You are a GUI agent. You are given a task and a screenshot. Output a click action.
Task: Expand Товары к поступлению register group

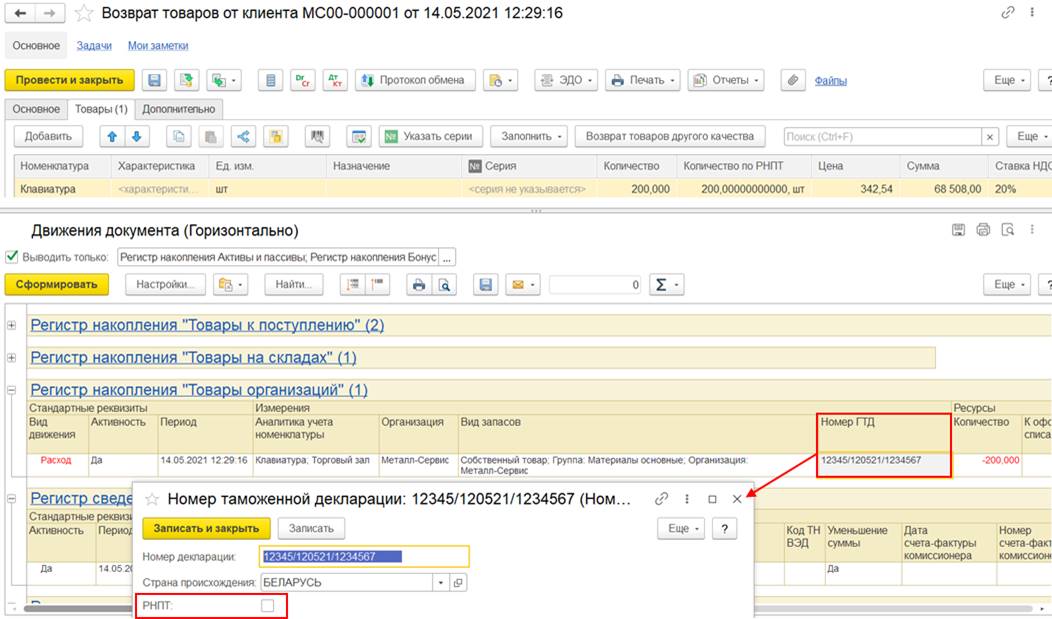pos(11,325)
